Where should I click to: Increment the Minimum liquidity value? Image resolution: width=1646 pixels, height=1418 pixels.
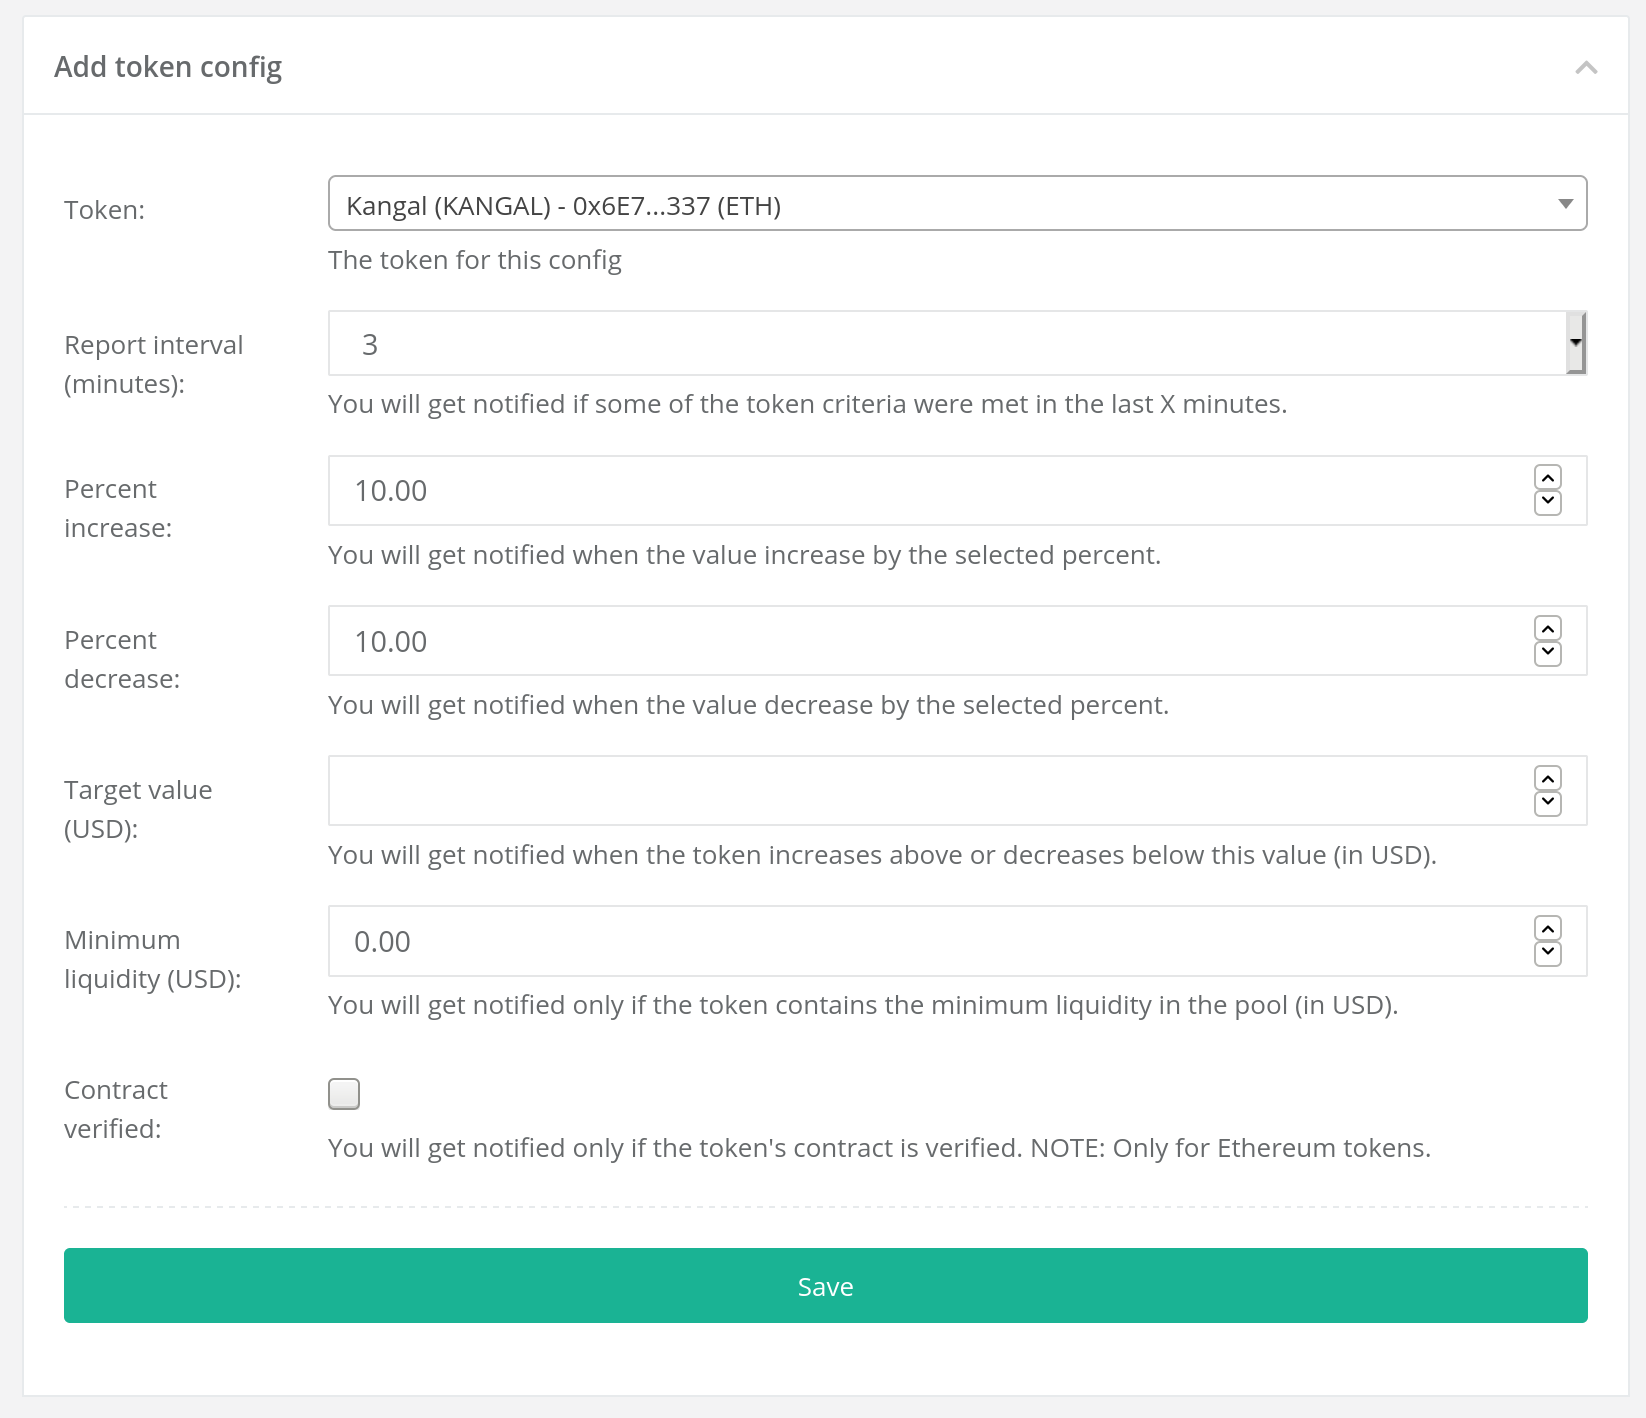pos(1548,929)
